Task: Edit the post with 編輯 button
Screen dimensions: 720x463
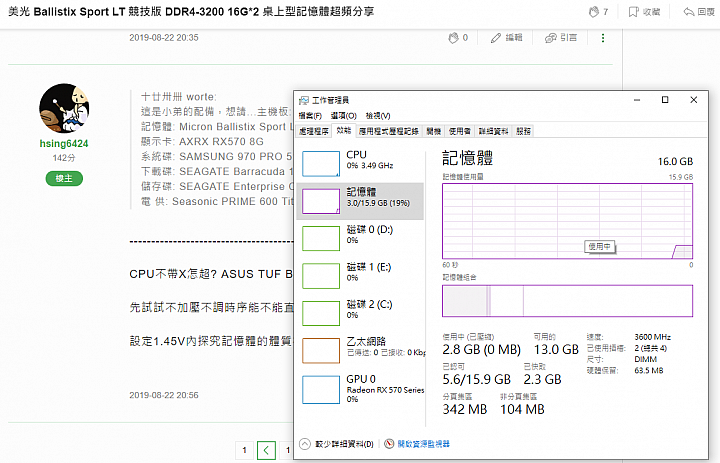Action: (506, 38)
